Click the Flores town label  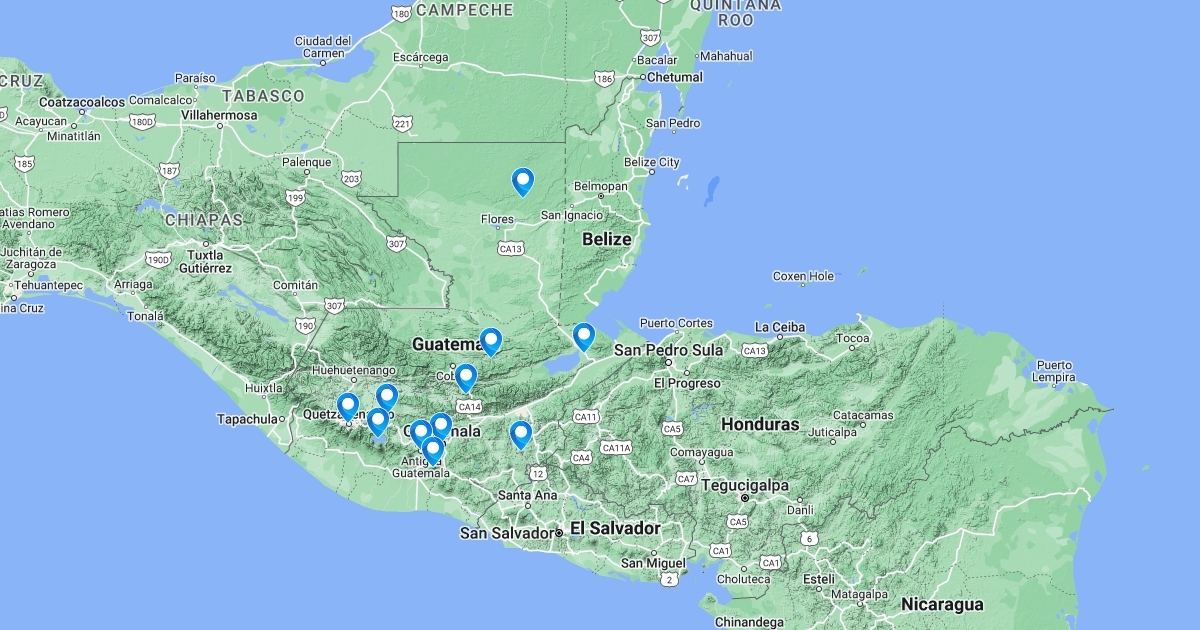[x=497, y=219]
